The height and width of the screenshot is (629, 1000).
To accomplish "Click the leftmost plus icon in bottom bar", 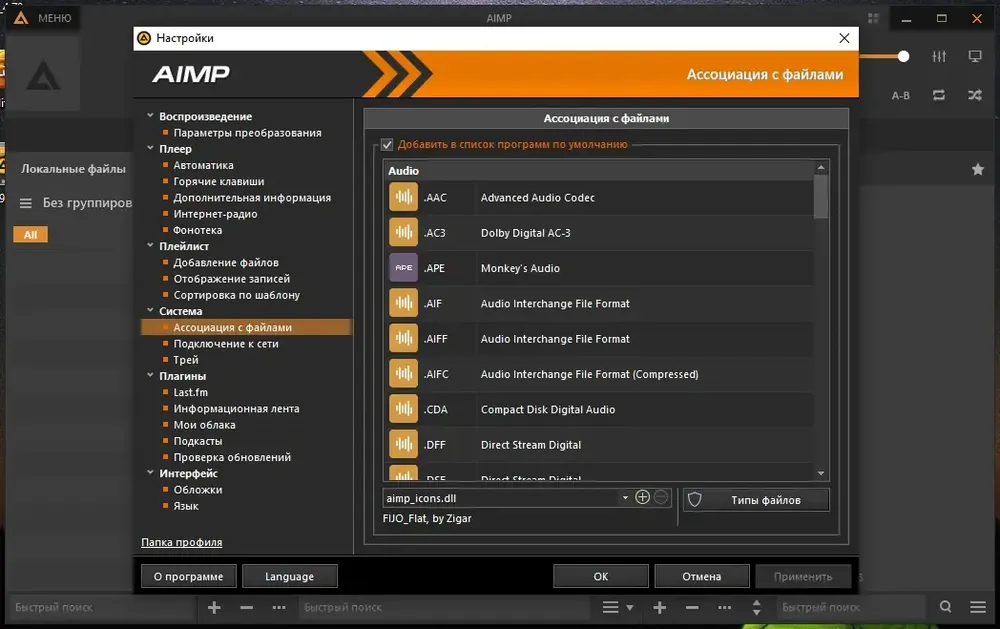I will point(214,607).
